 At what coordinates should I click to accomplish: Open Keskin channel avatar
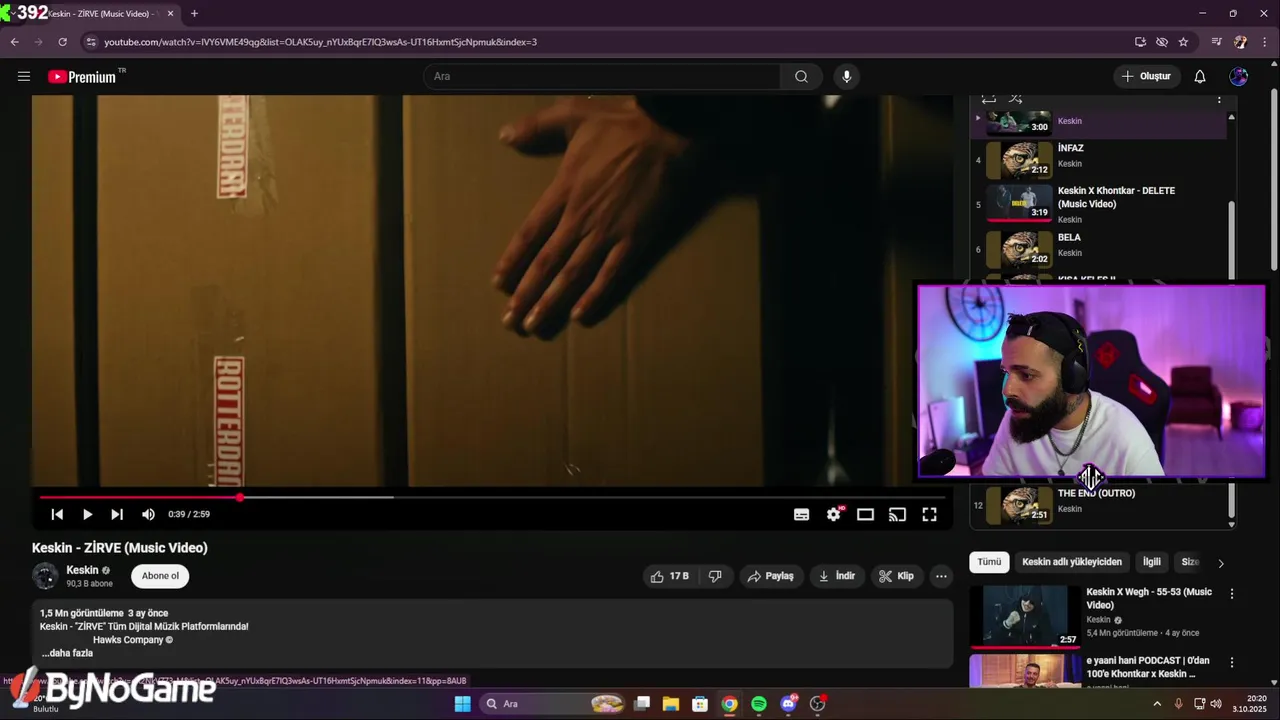click(45, 576)
